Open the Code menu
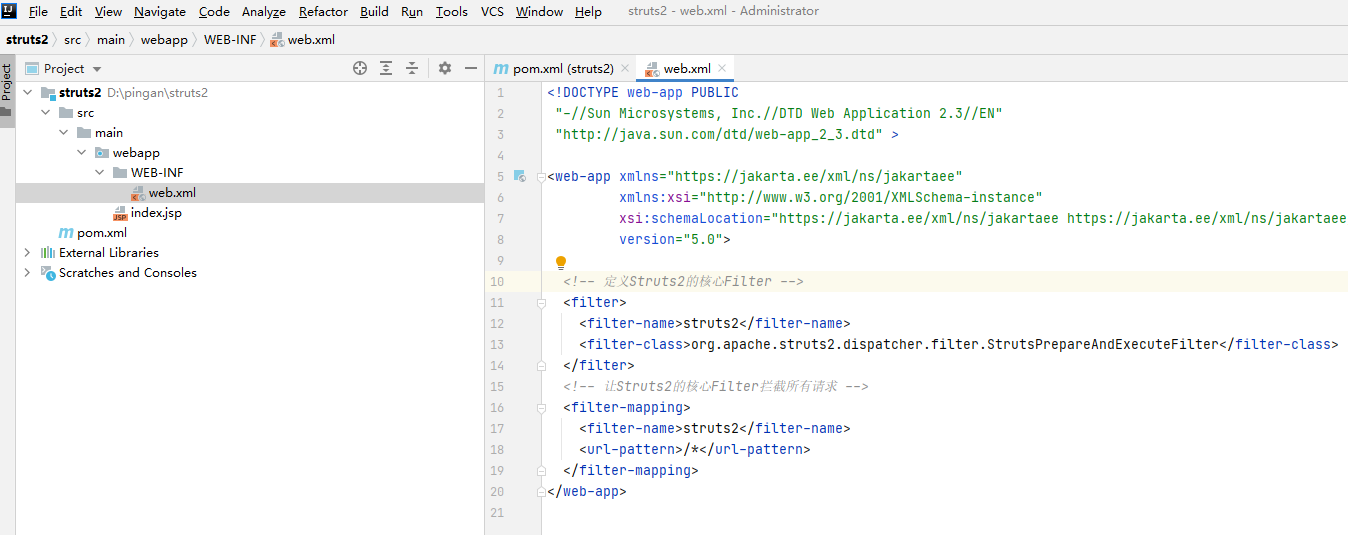This screenshot has width=1348, height=535. click(x=214, y=11)
